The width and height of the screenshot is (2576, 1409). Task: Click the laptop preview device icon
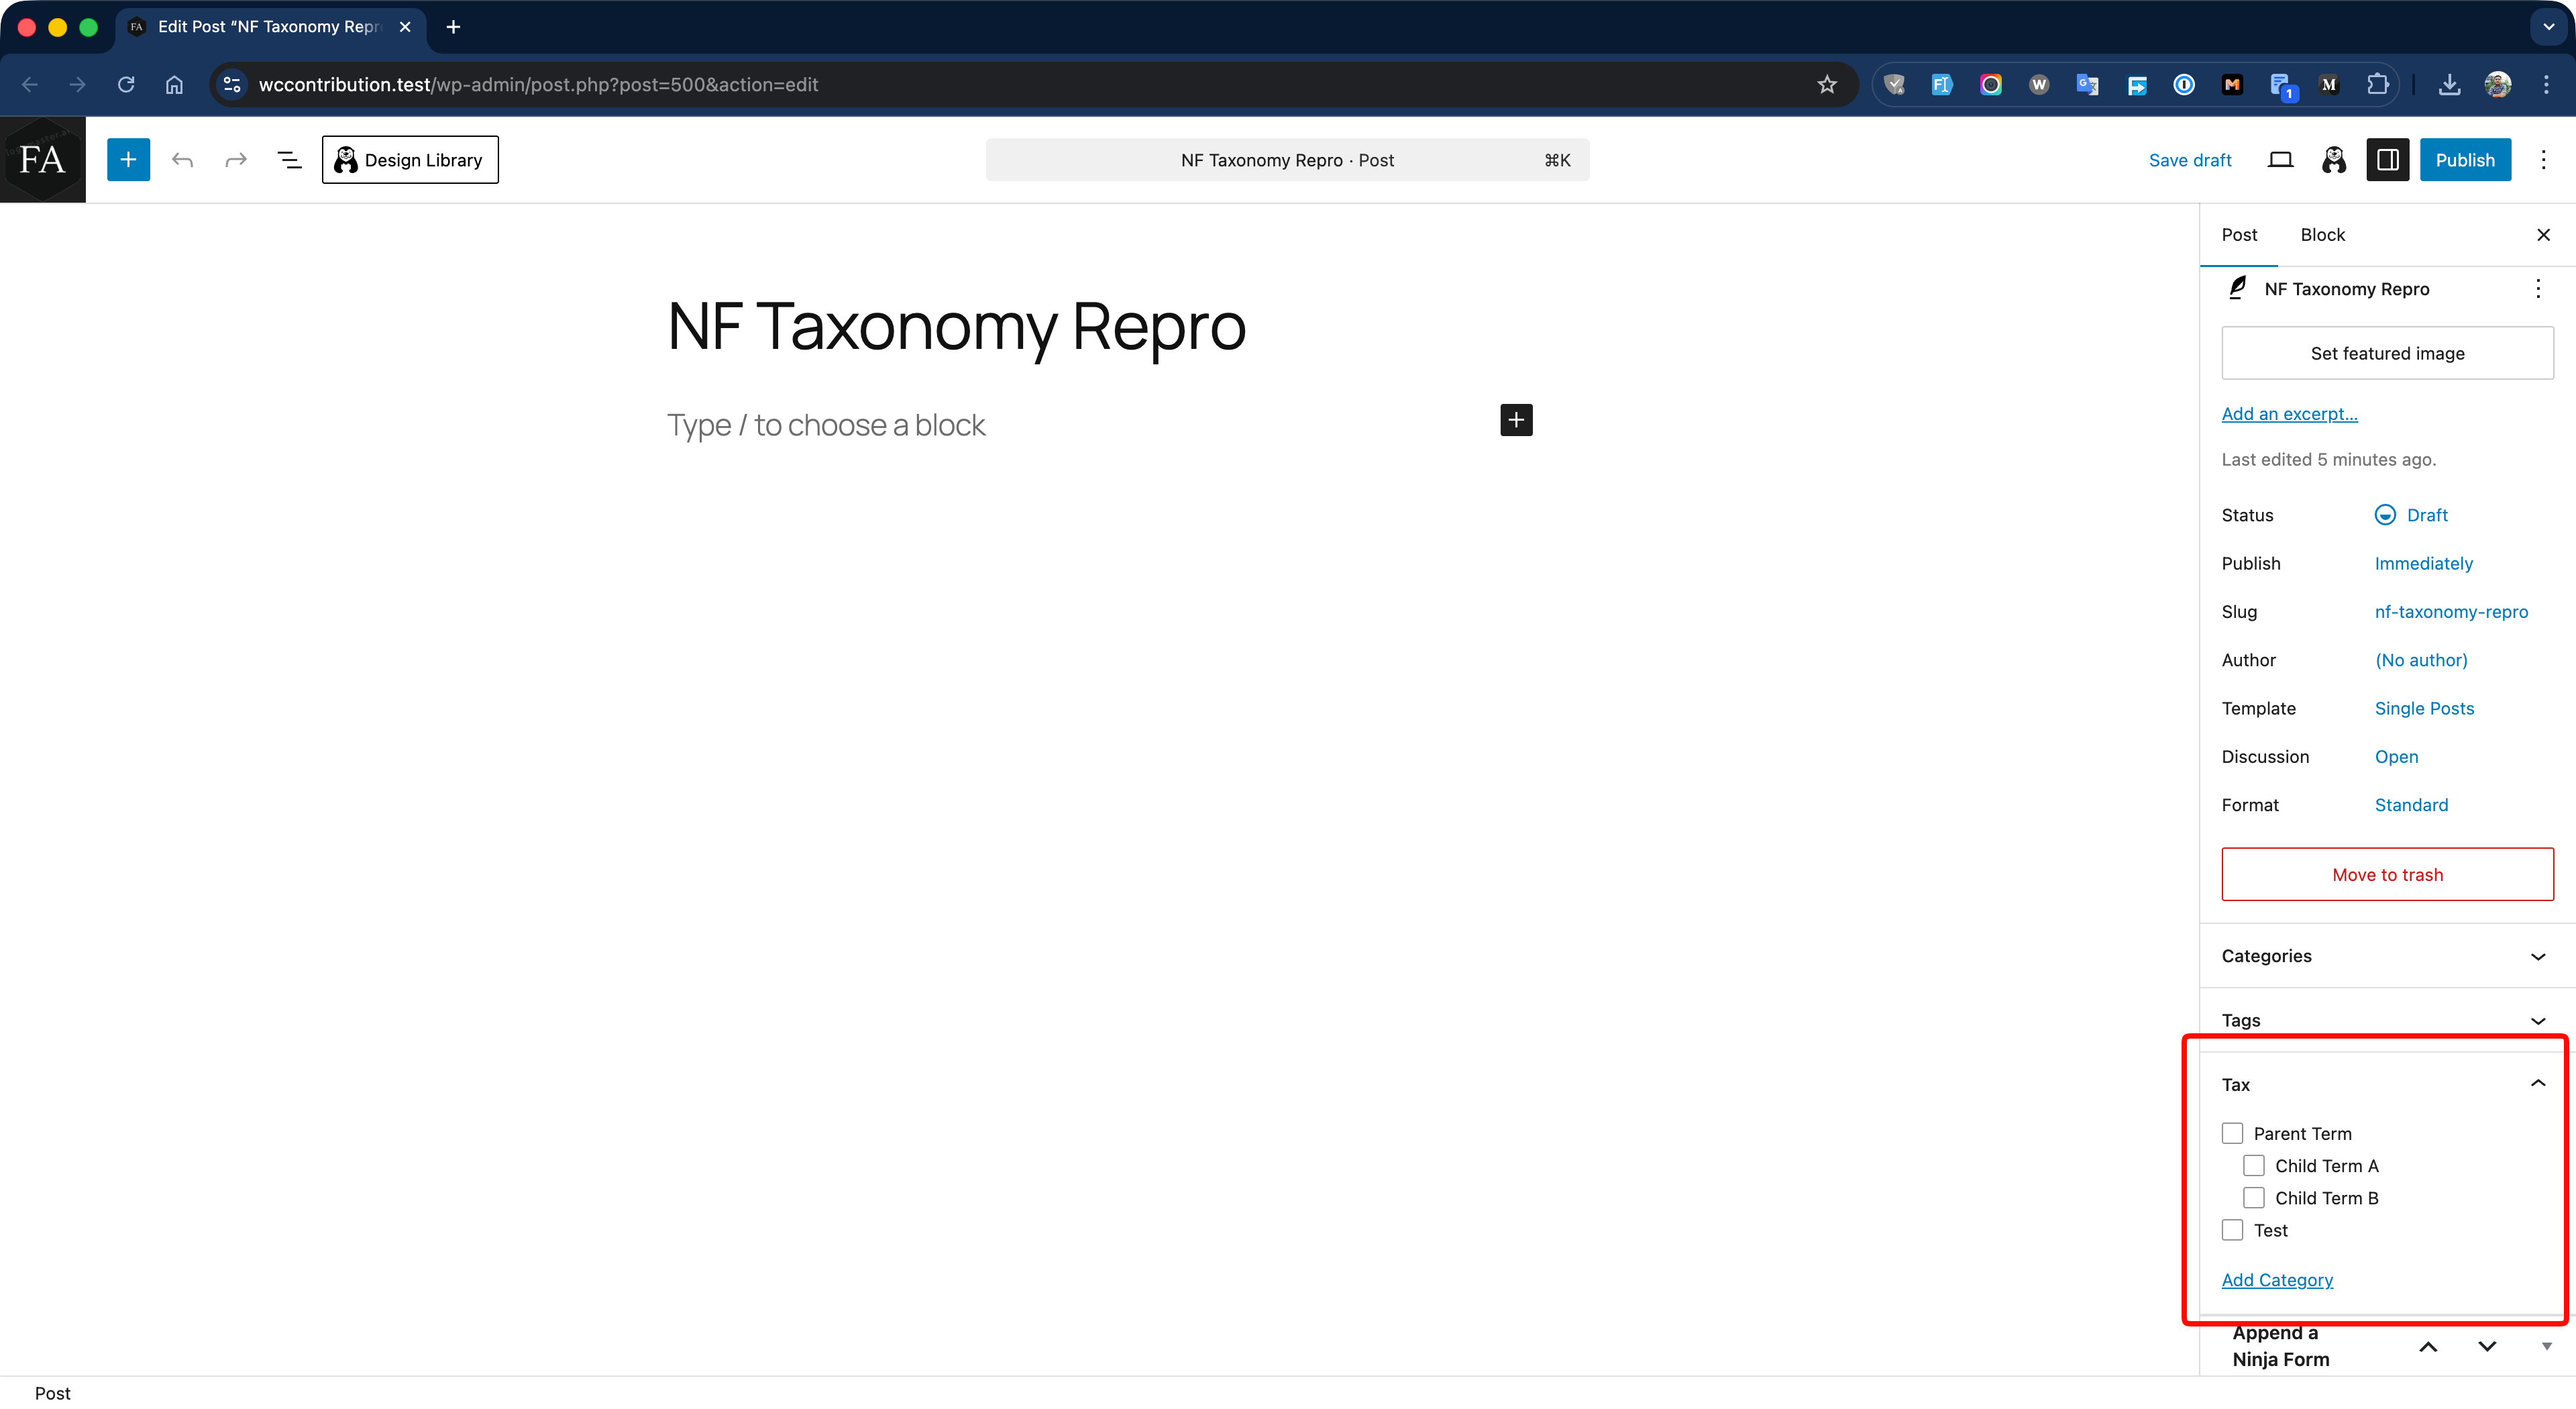(x=2280, y=160)
